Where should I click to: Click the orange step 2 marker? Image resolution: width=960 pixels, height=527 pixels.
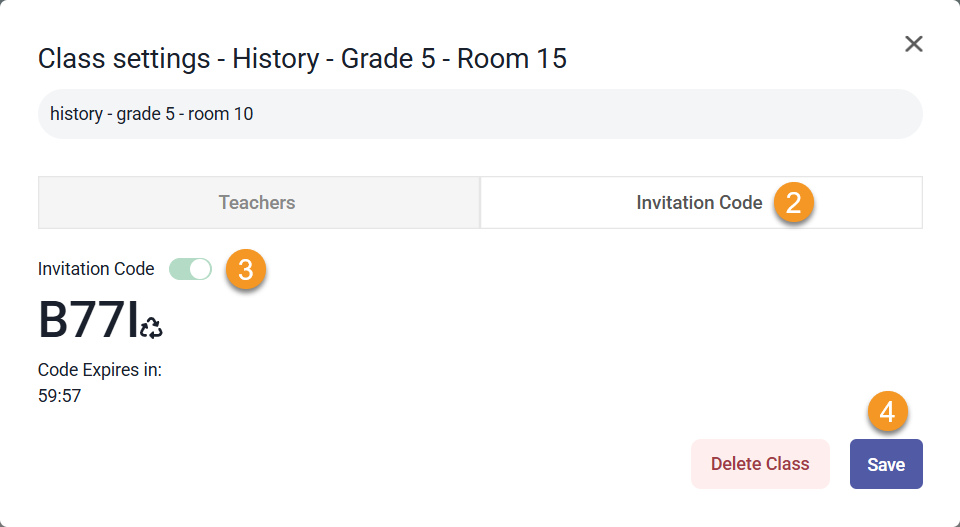coord(794,203)
